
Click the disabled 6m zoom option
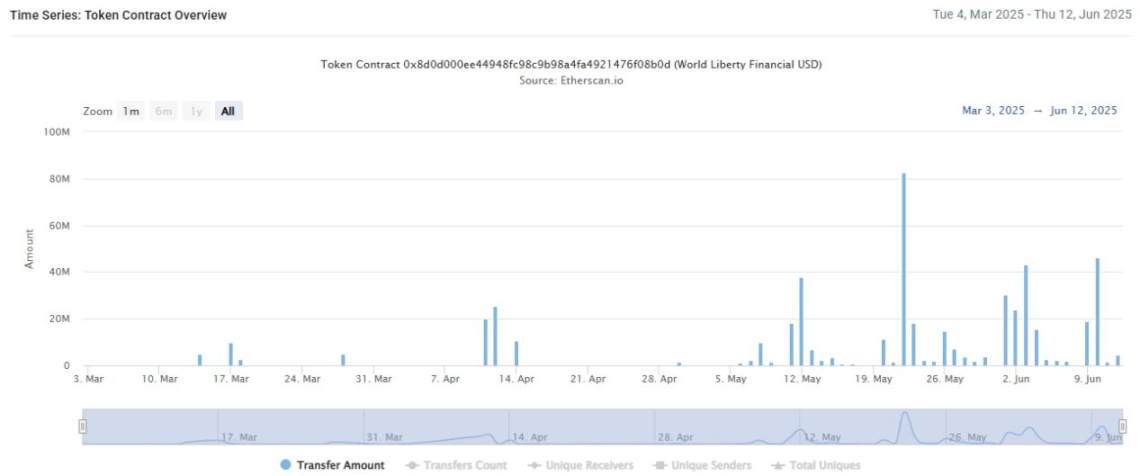[164, 111]
